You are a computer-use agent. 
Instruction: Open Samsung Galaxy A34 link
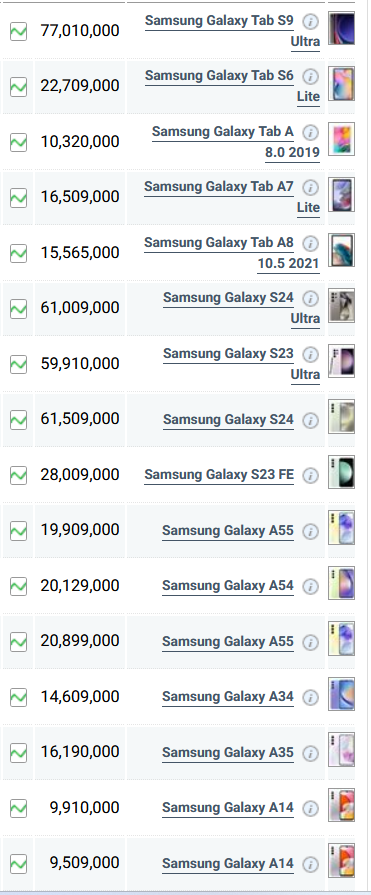tap(228, 697)
